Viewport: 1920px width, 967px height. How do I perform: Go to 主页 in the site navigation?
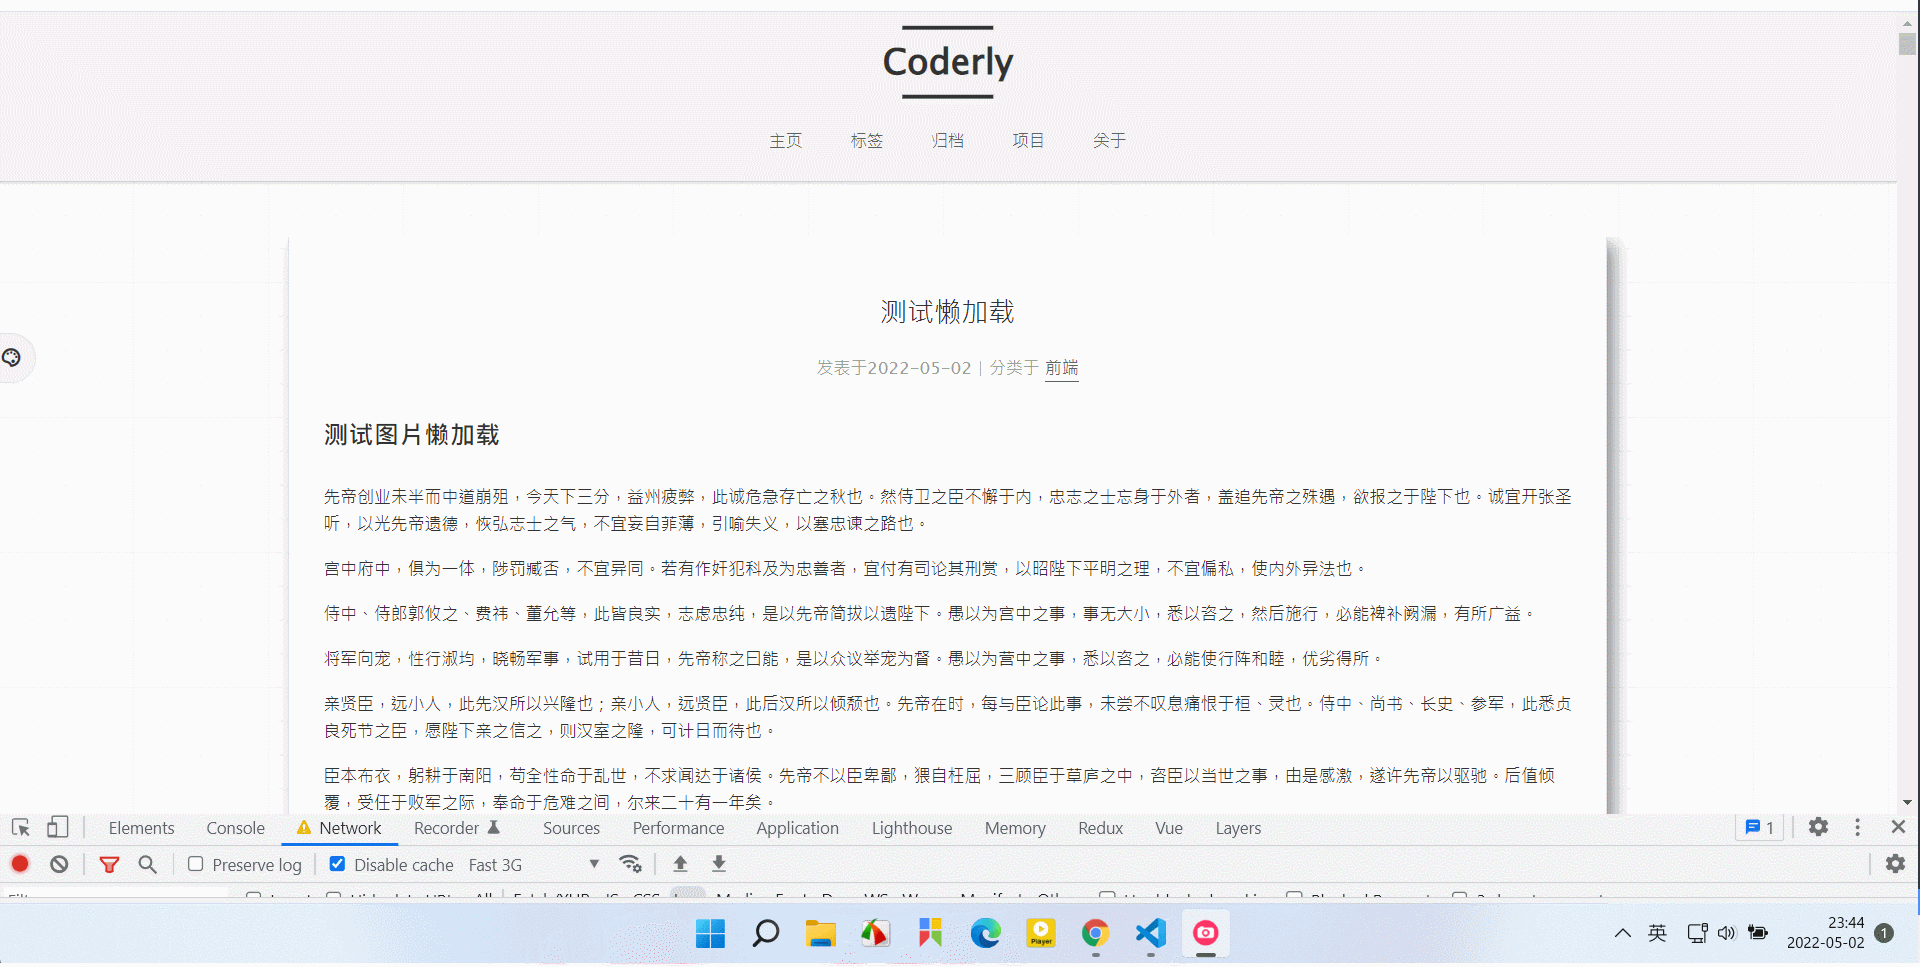[785, 140]
